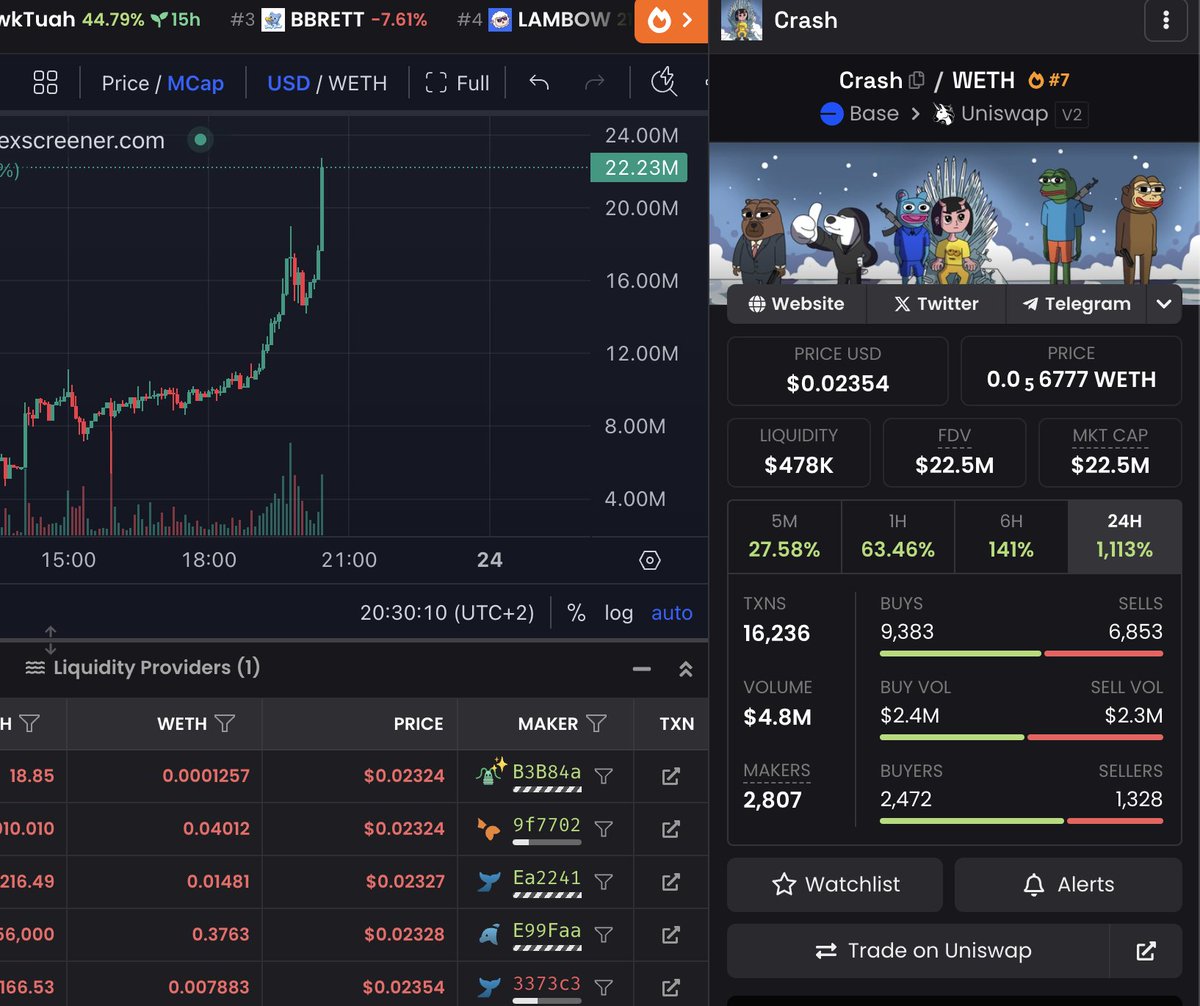Viewport: 1200px width, 1006px height.
Task: Open the #3 BBRETT trending token
Action: (x=329, y=20)
